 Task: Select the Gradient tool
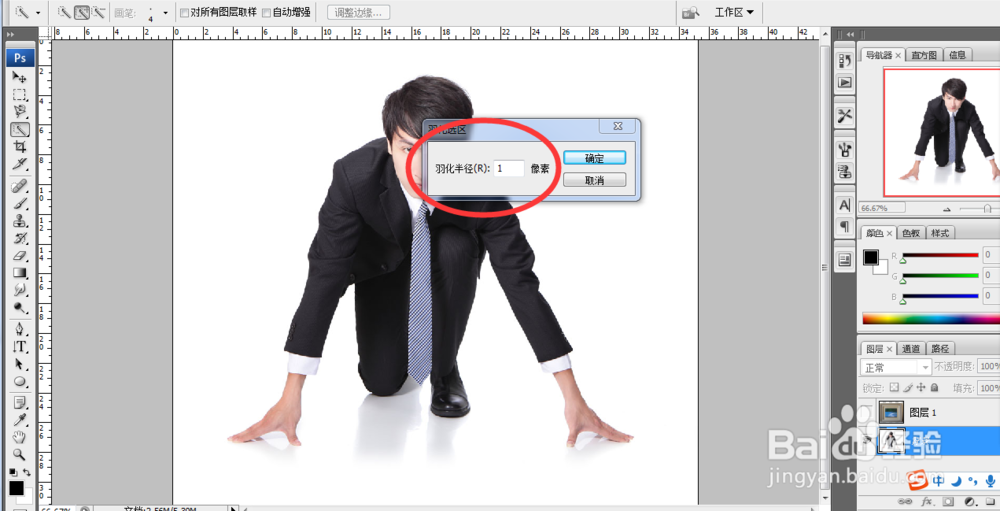click(20, 272)
